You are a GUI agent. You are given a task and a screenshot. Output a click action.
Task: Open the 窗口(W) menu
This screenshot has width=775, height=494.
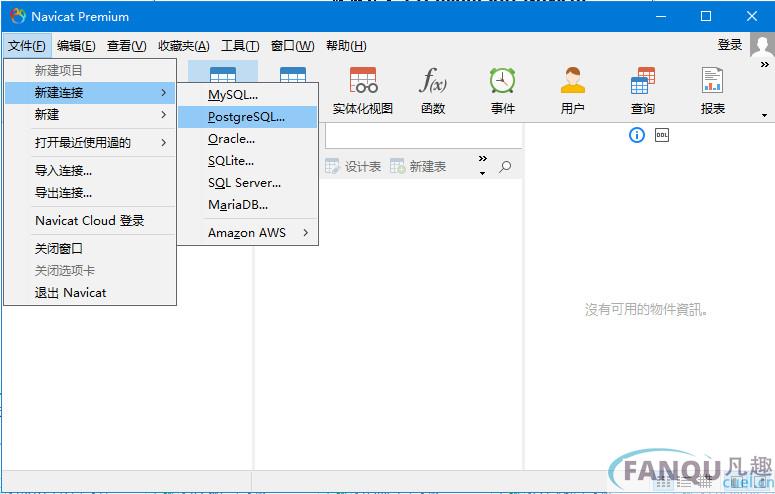[293, 46]
